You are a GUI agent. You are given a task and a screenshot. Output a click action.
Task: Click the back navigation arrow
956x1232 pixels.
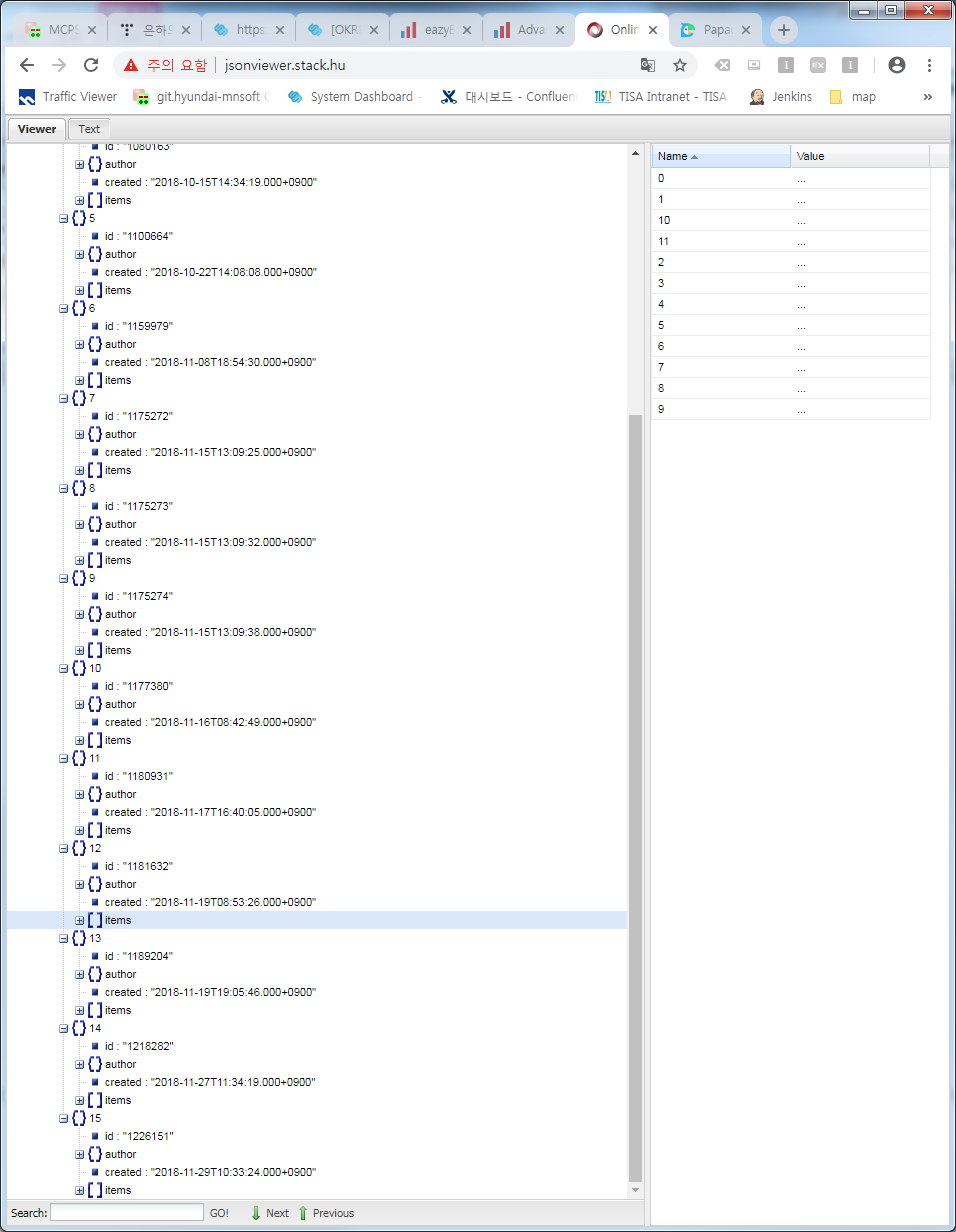coord(27,65)
